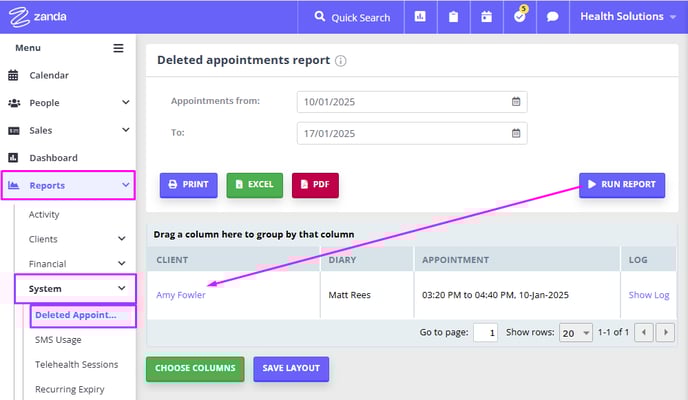Open the Activity report
688x400 pixels.
44,214
